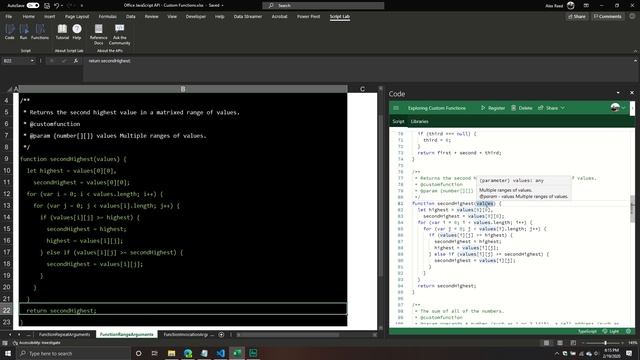This screenshot has height=360, width=640.
Task: Open the Functions icon in the ribbon
Action: coord(40,32)
